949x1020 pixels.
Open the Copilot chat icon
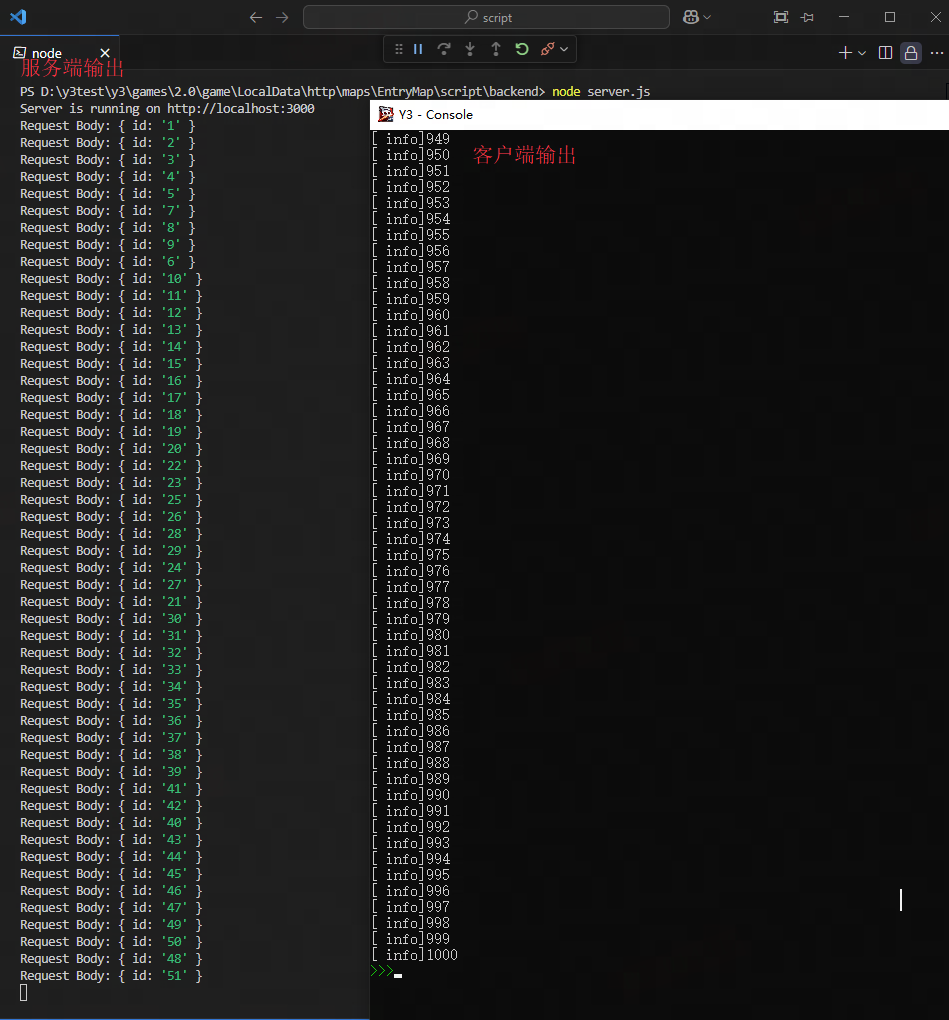690,17
